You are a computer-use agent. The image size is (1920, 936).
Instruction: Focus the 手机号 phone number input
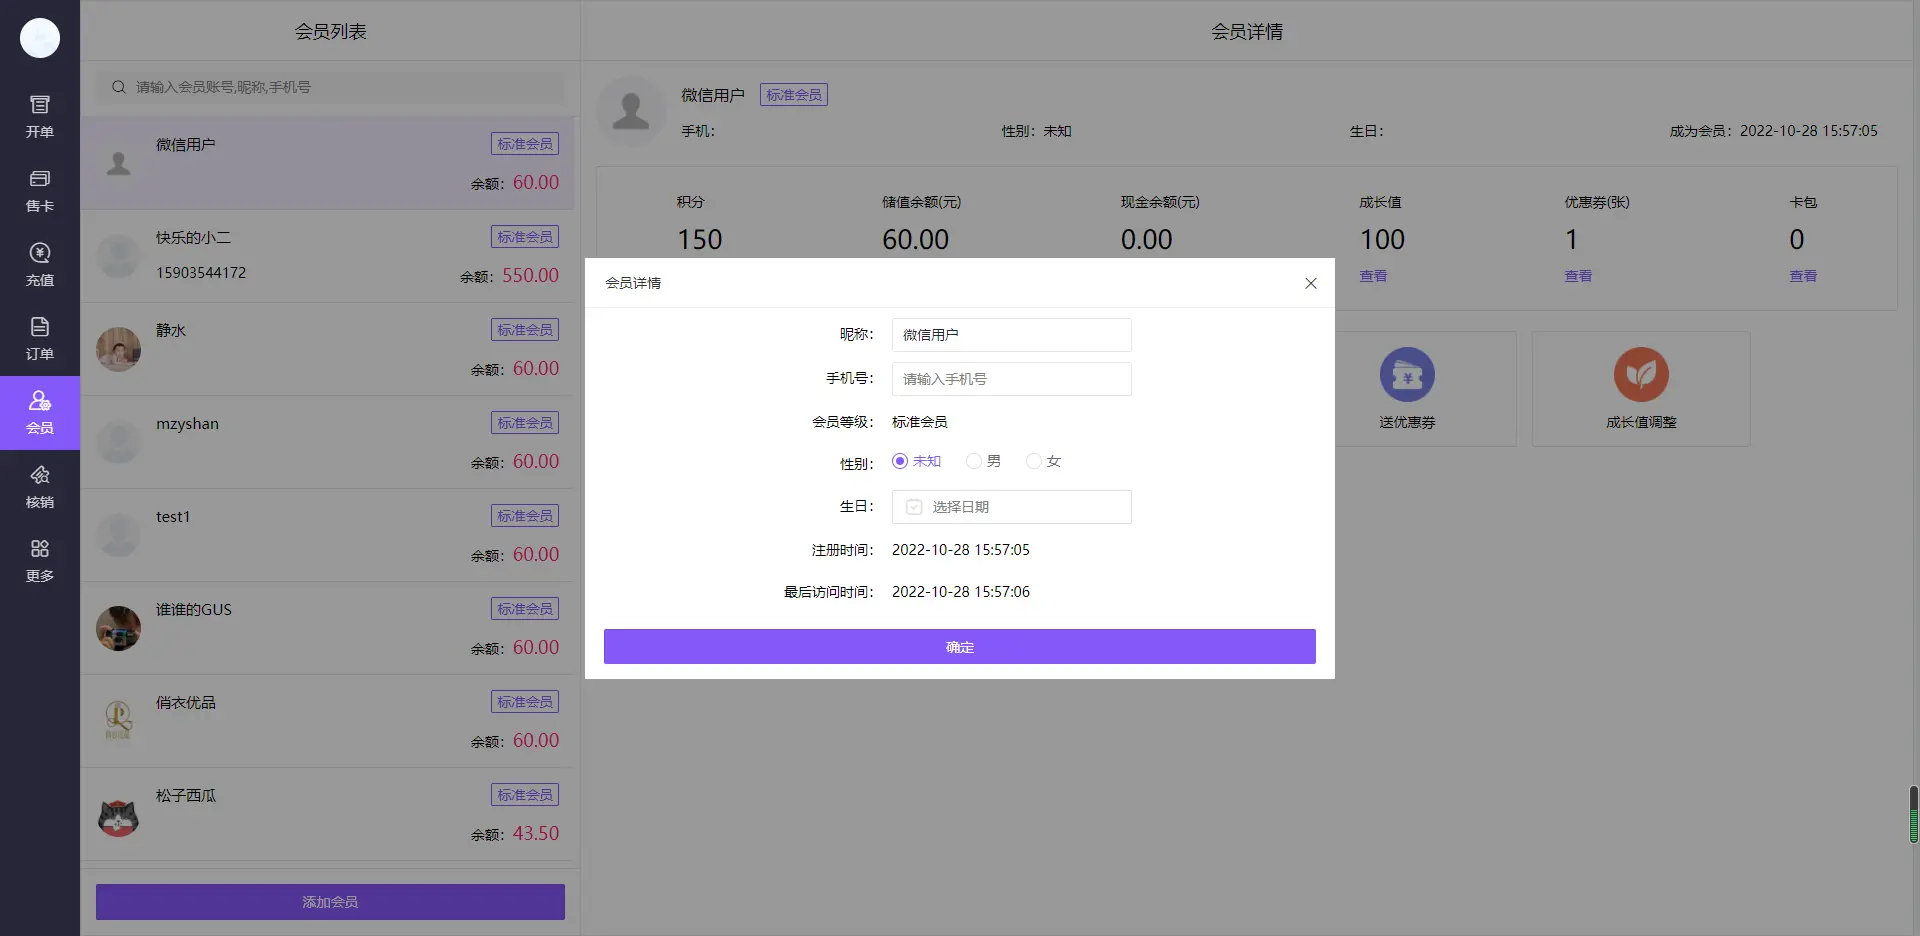tap(1011, 379)
